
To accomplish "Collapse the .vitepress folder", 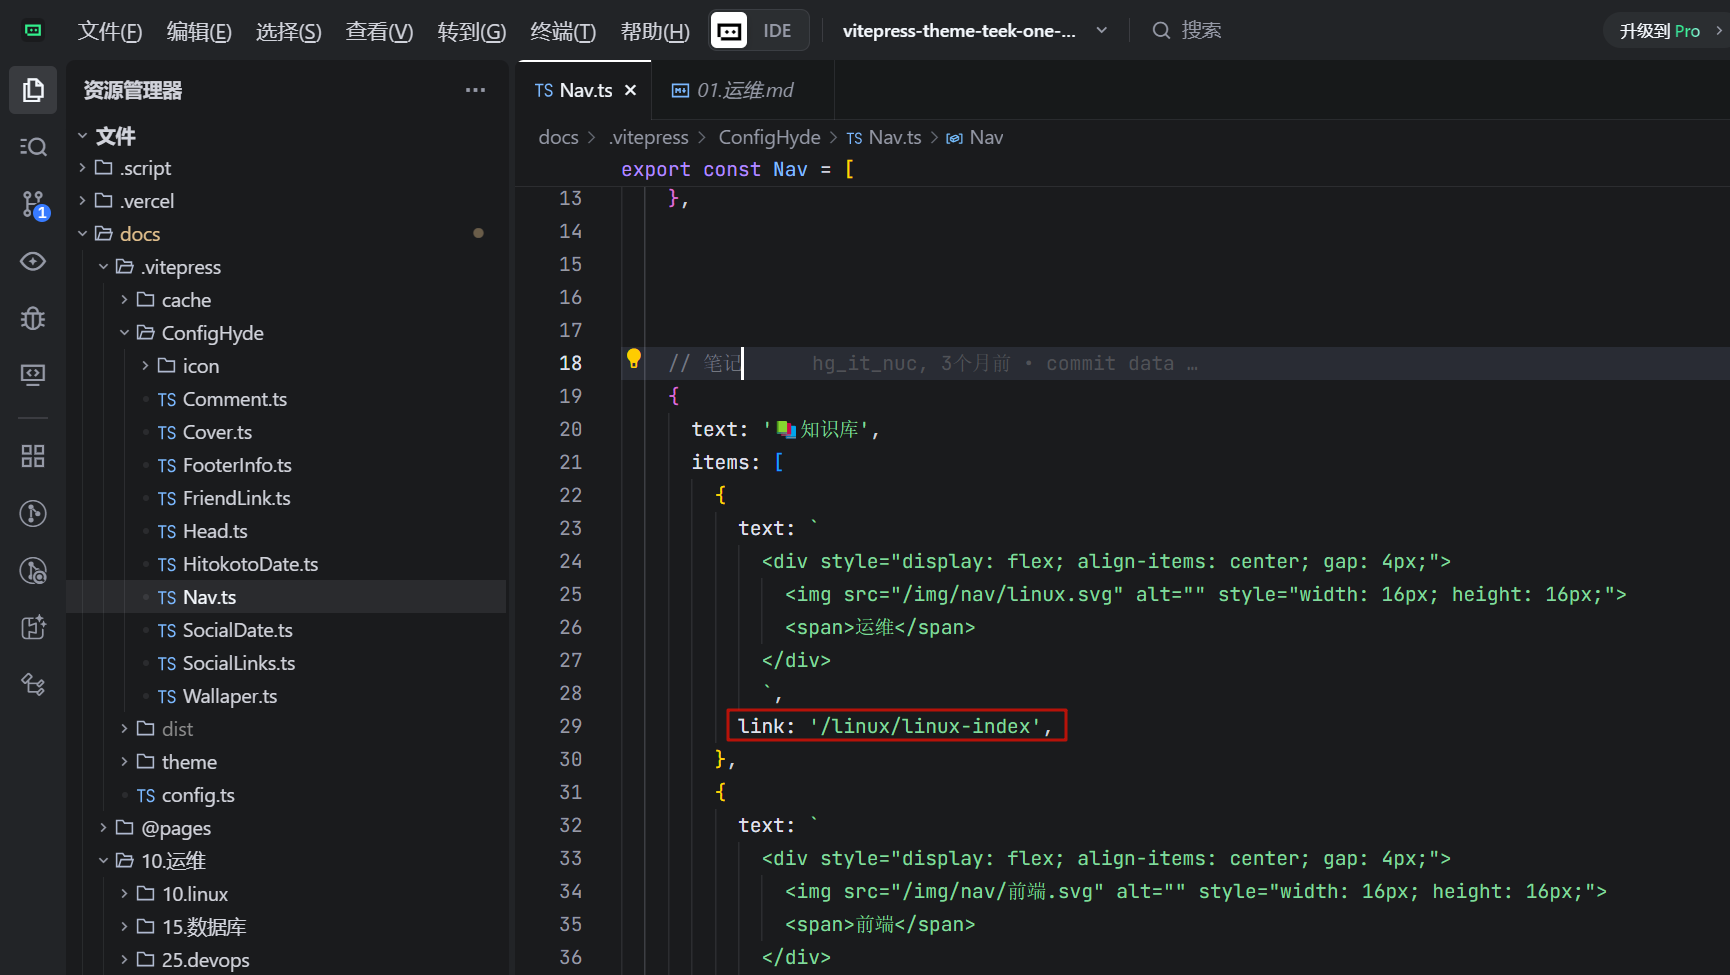I will [x=181, y=267].
